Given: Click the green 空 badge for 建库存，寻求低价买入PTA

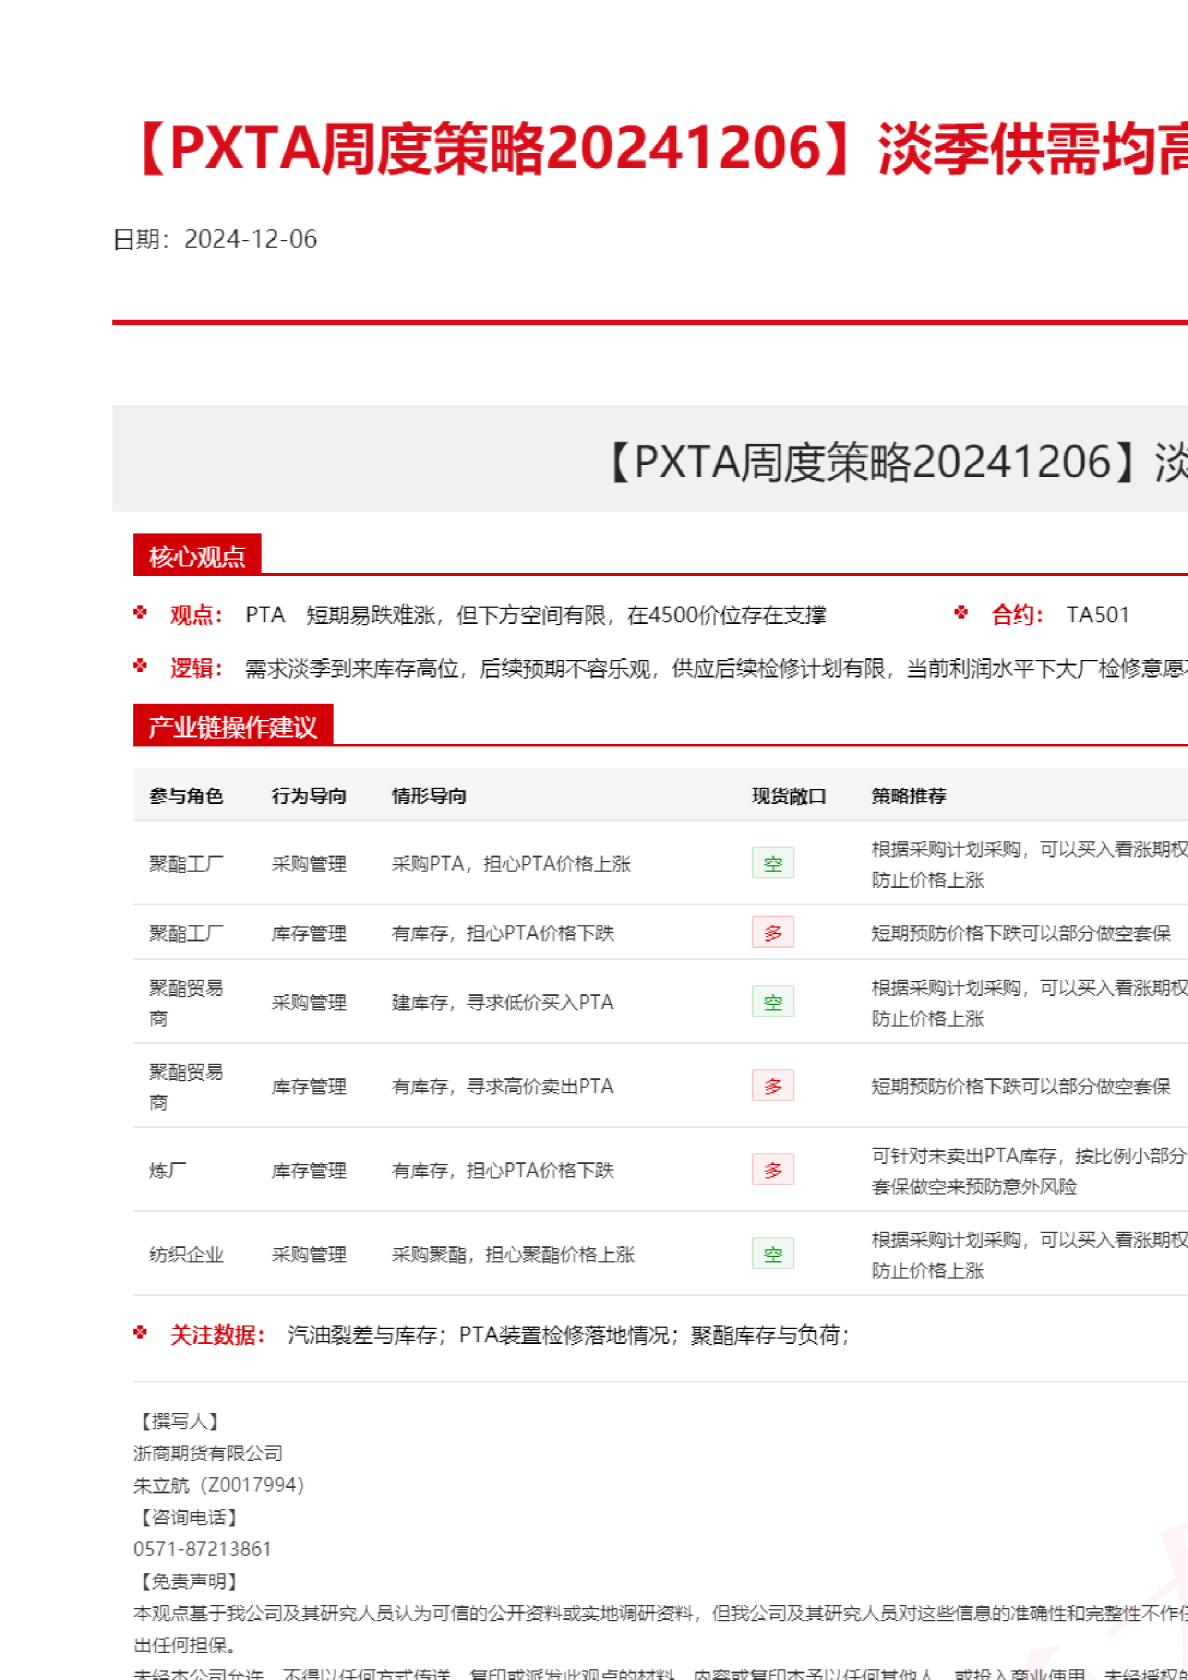Looking at the screenshot, I should click(x=772, y=1001).
